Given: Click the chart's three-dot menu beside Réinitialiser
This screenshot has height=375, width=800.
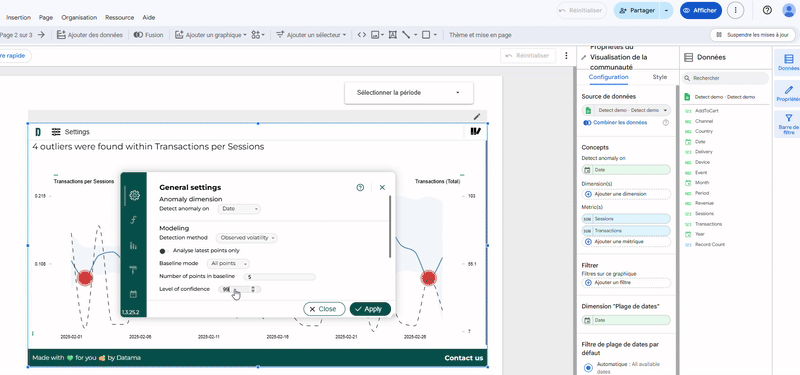Looking at the screenshot, I should 566,56.
